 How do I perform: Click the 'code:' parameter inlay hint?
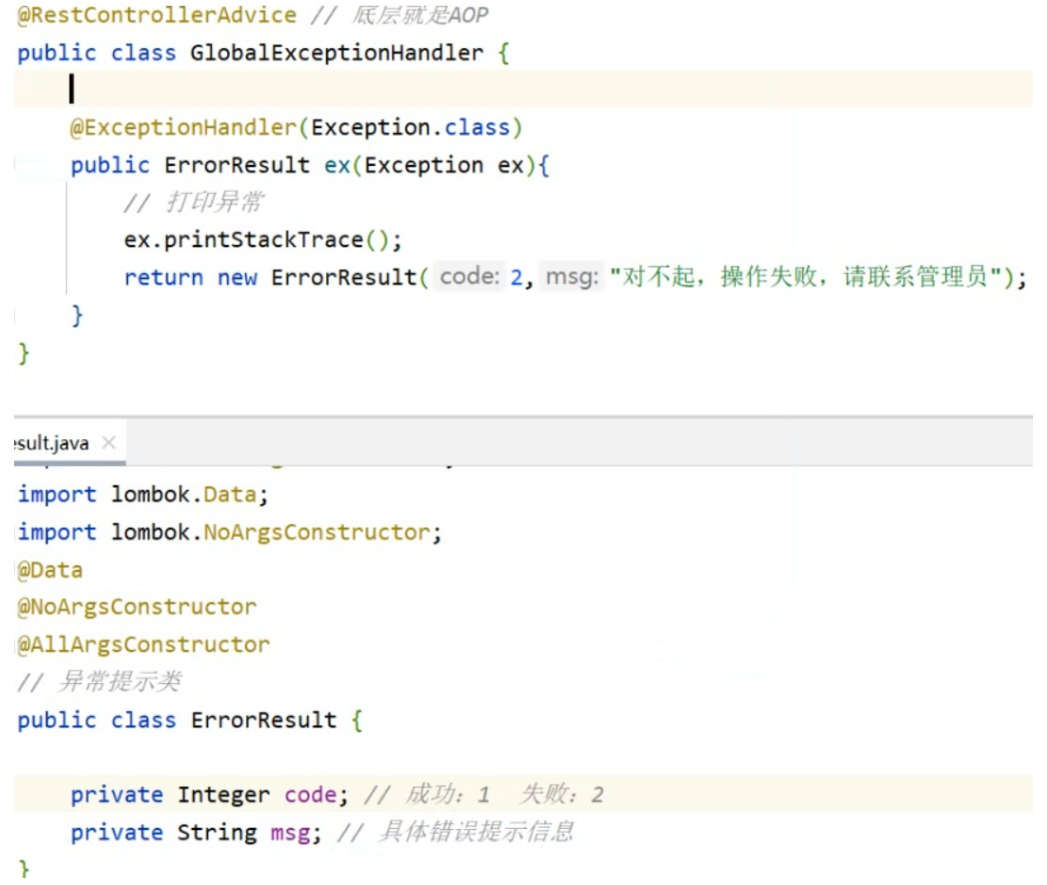pyautogui.click(x=469, y=277)
